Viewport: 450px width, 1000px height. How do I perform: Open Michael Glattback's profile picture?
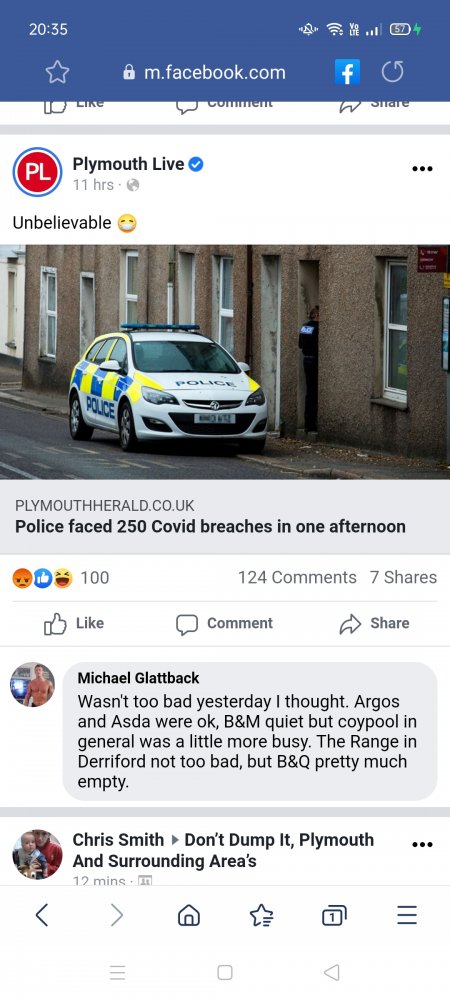[x=33, y=685]
